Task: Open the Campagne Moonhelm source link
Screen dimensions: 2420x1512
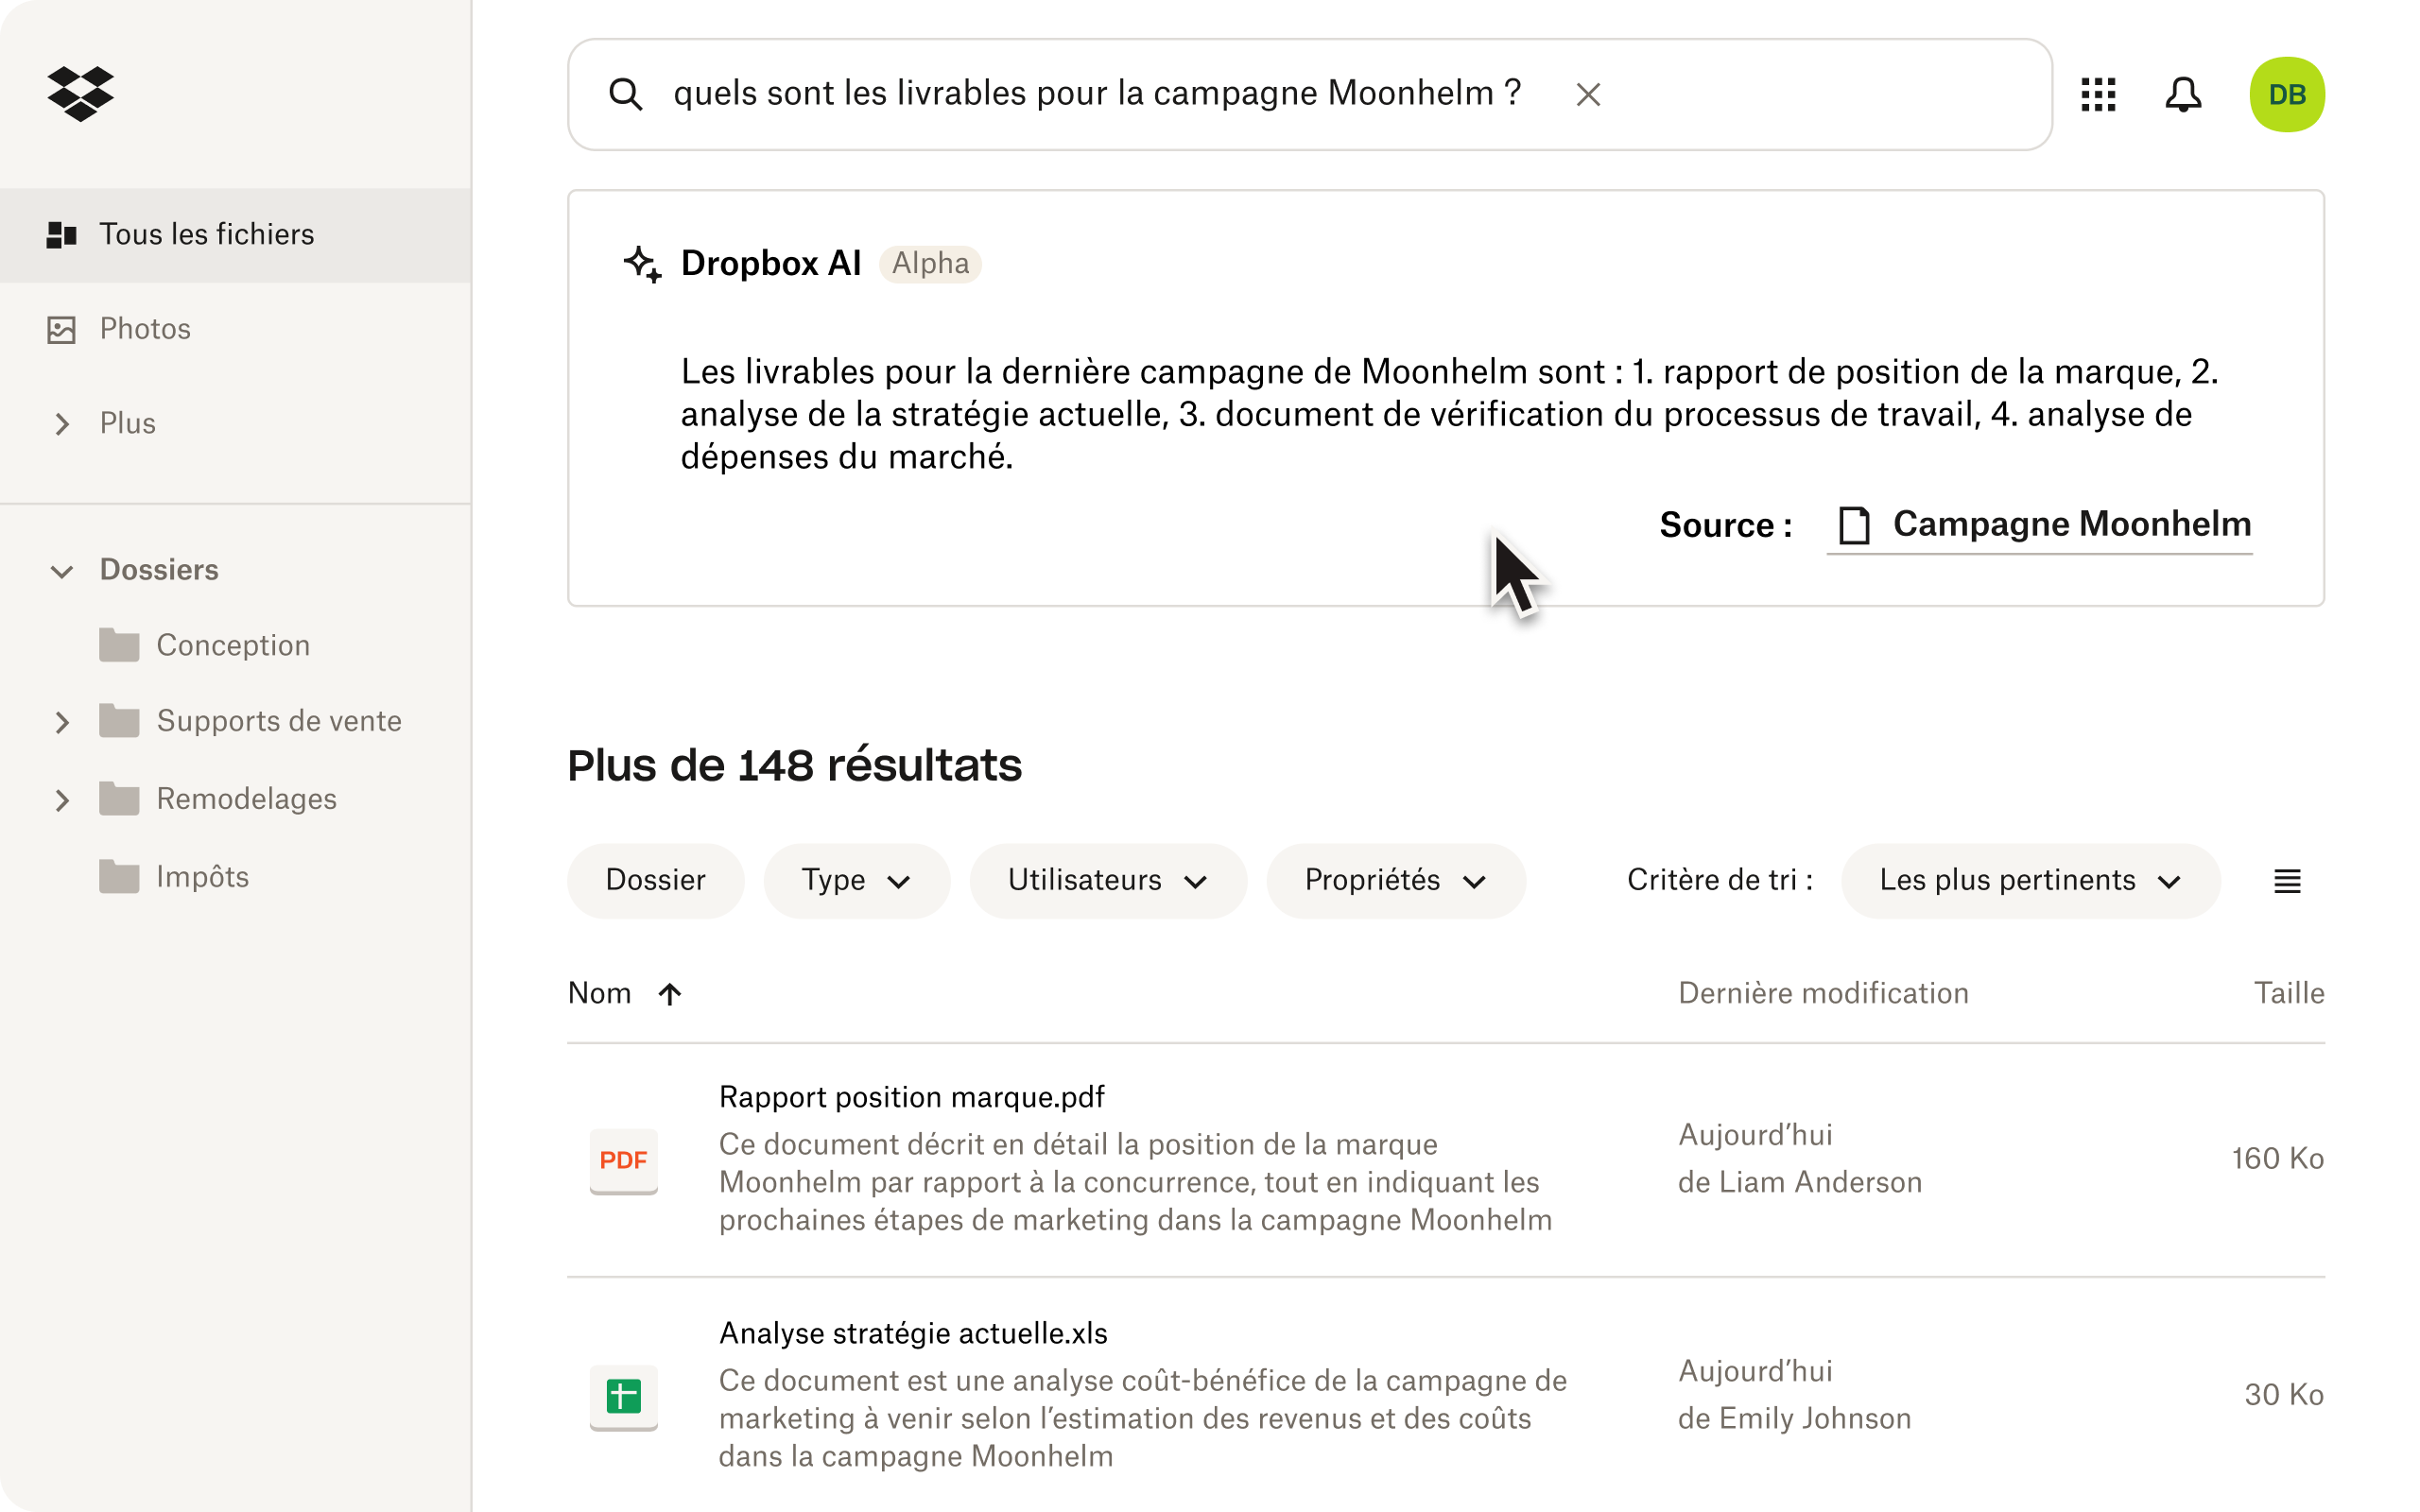Action: 2040,525
